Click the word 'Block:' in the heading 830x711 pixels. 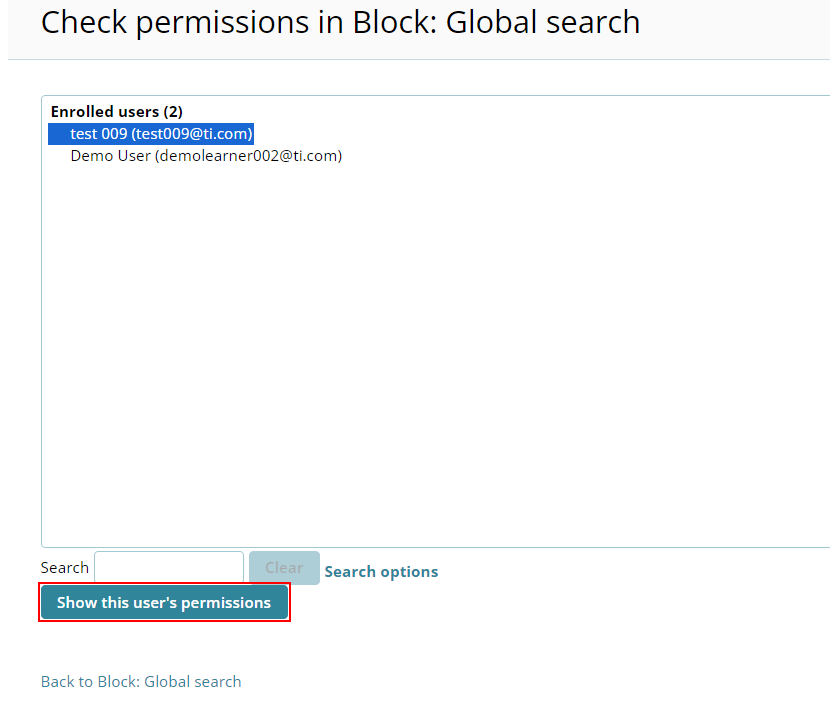393,22
